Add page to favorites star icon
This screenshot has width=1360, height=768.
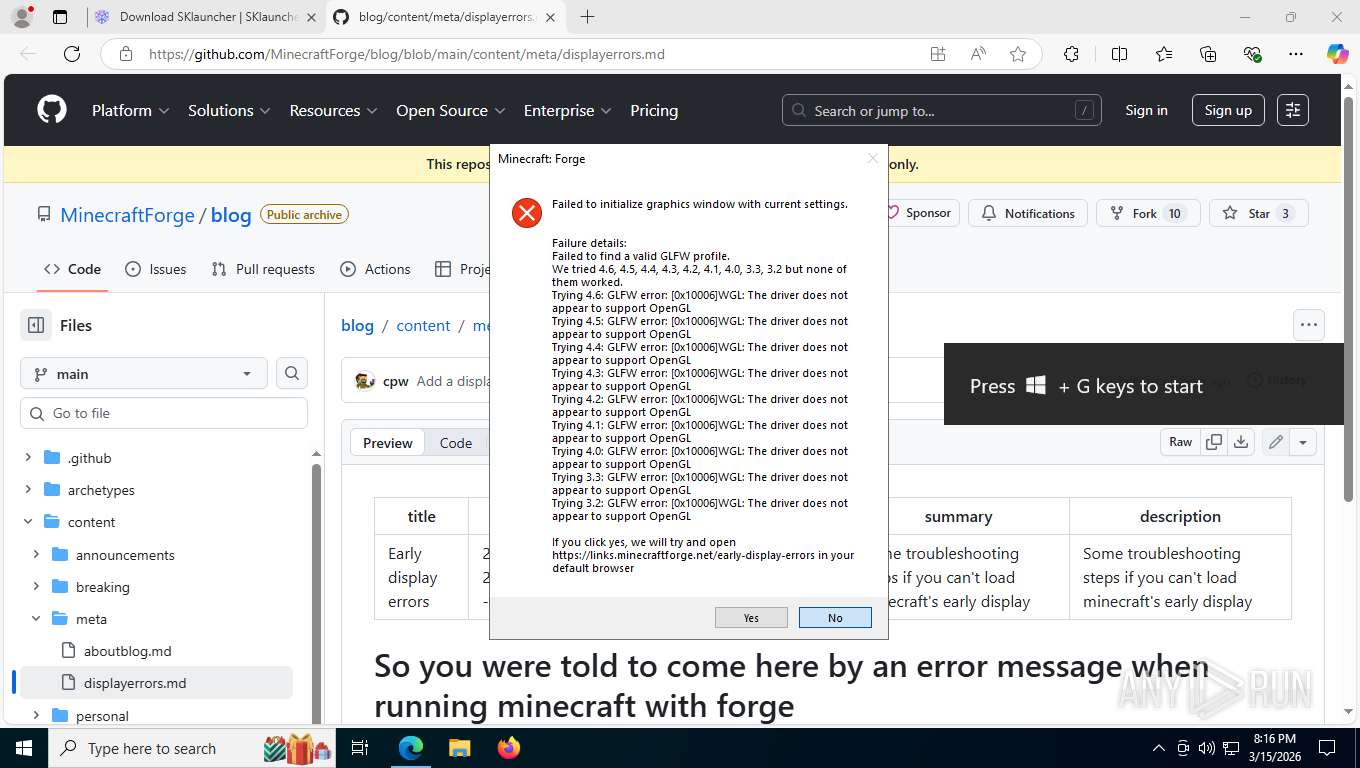coord(1018,54)
